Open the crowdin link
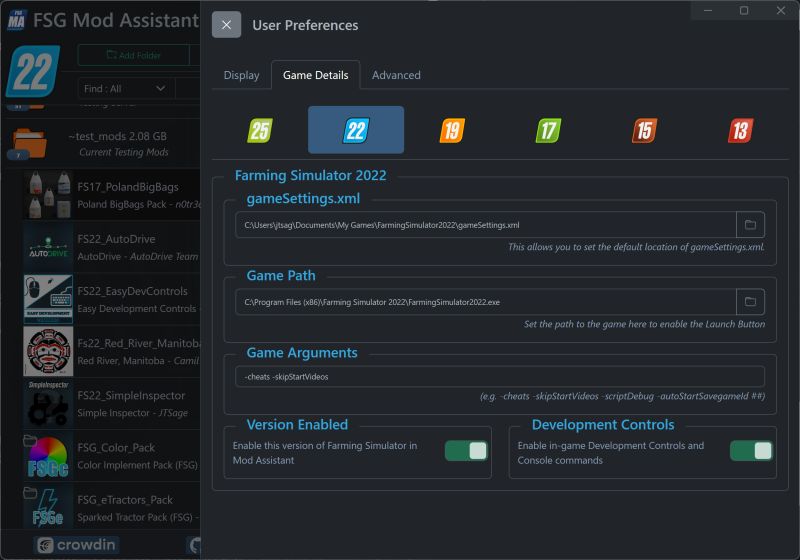 pyautogui.click(x=77, y=545)
